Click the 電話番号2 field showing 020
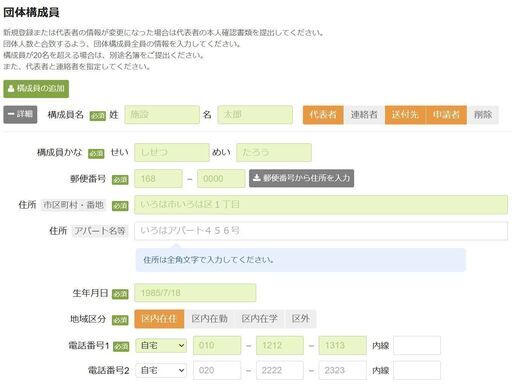Viewport: 512px width, 385px height. [217, 370]
